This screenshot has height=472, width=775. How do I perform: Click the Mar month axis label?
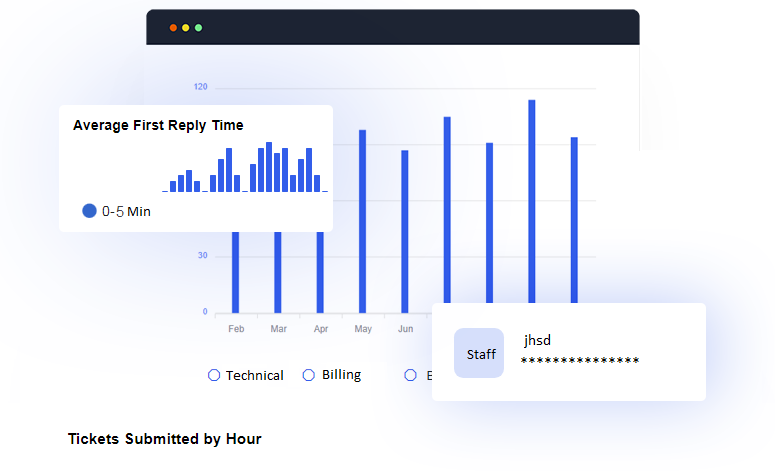tap(278, 329)
